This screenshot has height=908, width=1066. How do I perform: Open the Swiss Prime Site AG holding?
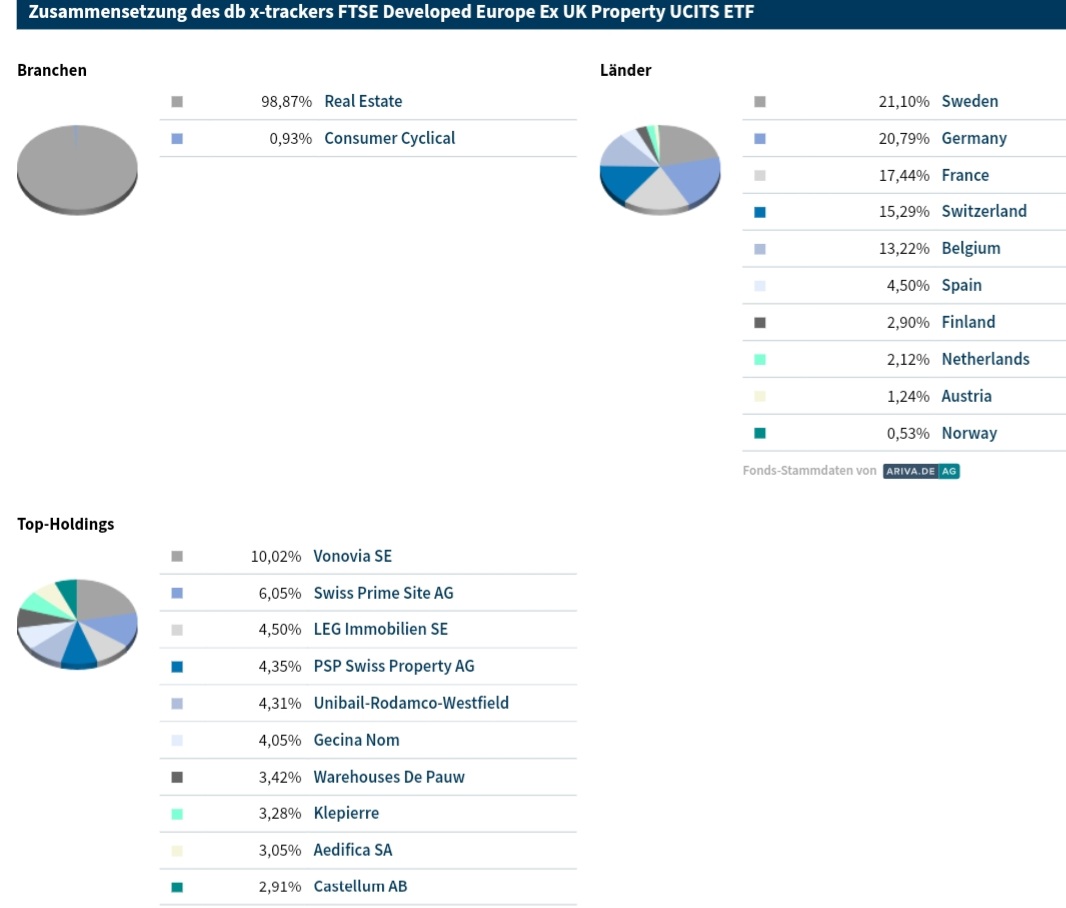coord(383,593)
